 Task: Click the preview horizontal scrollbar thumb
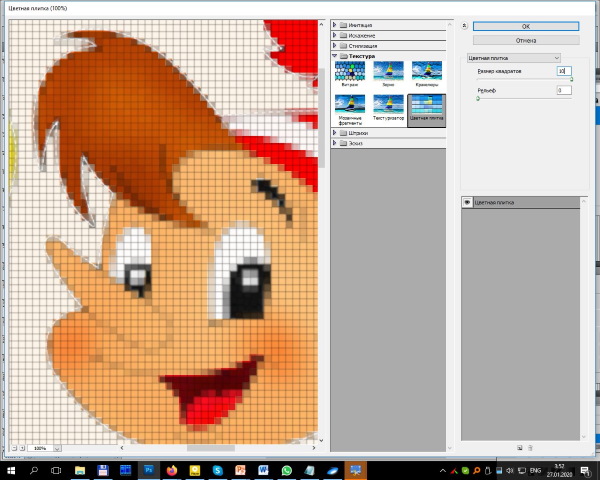[211, 447]
